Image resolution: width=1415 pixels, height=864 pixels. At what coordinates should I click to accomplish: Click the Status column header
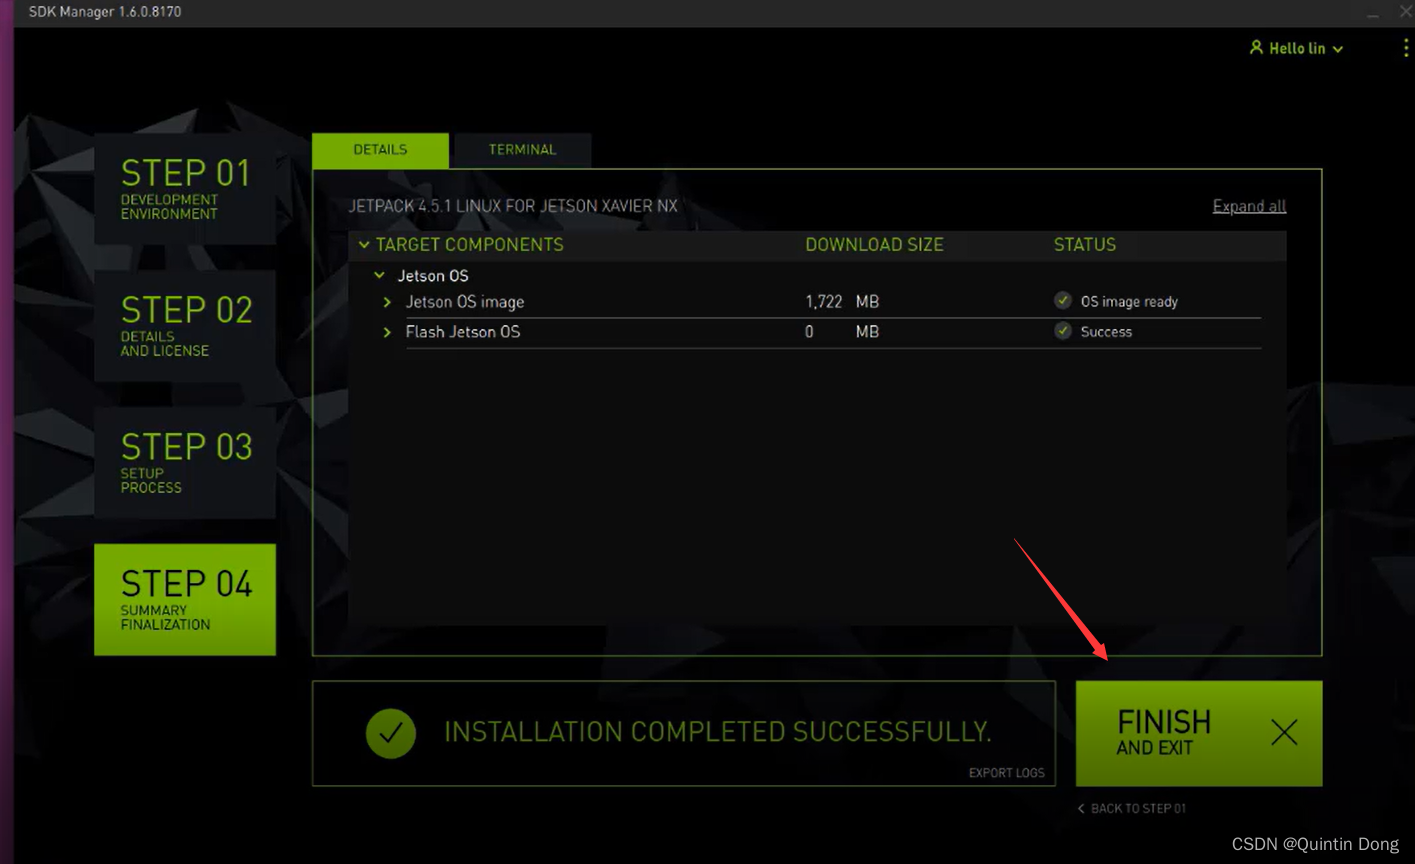(1085, 244)
